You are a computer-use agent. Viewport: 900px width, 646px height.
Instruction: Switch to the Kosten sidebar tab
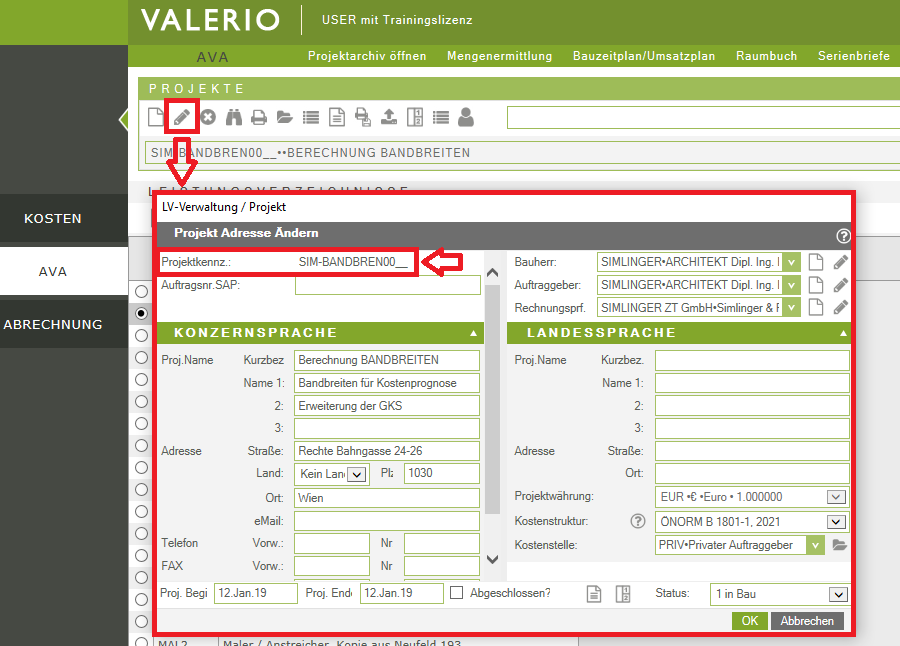(x=53, y=218)
